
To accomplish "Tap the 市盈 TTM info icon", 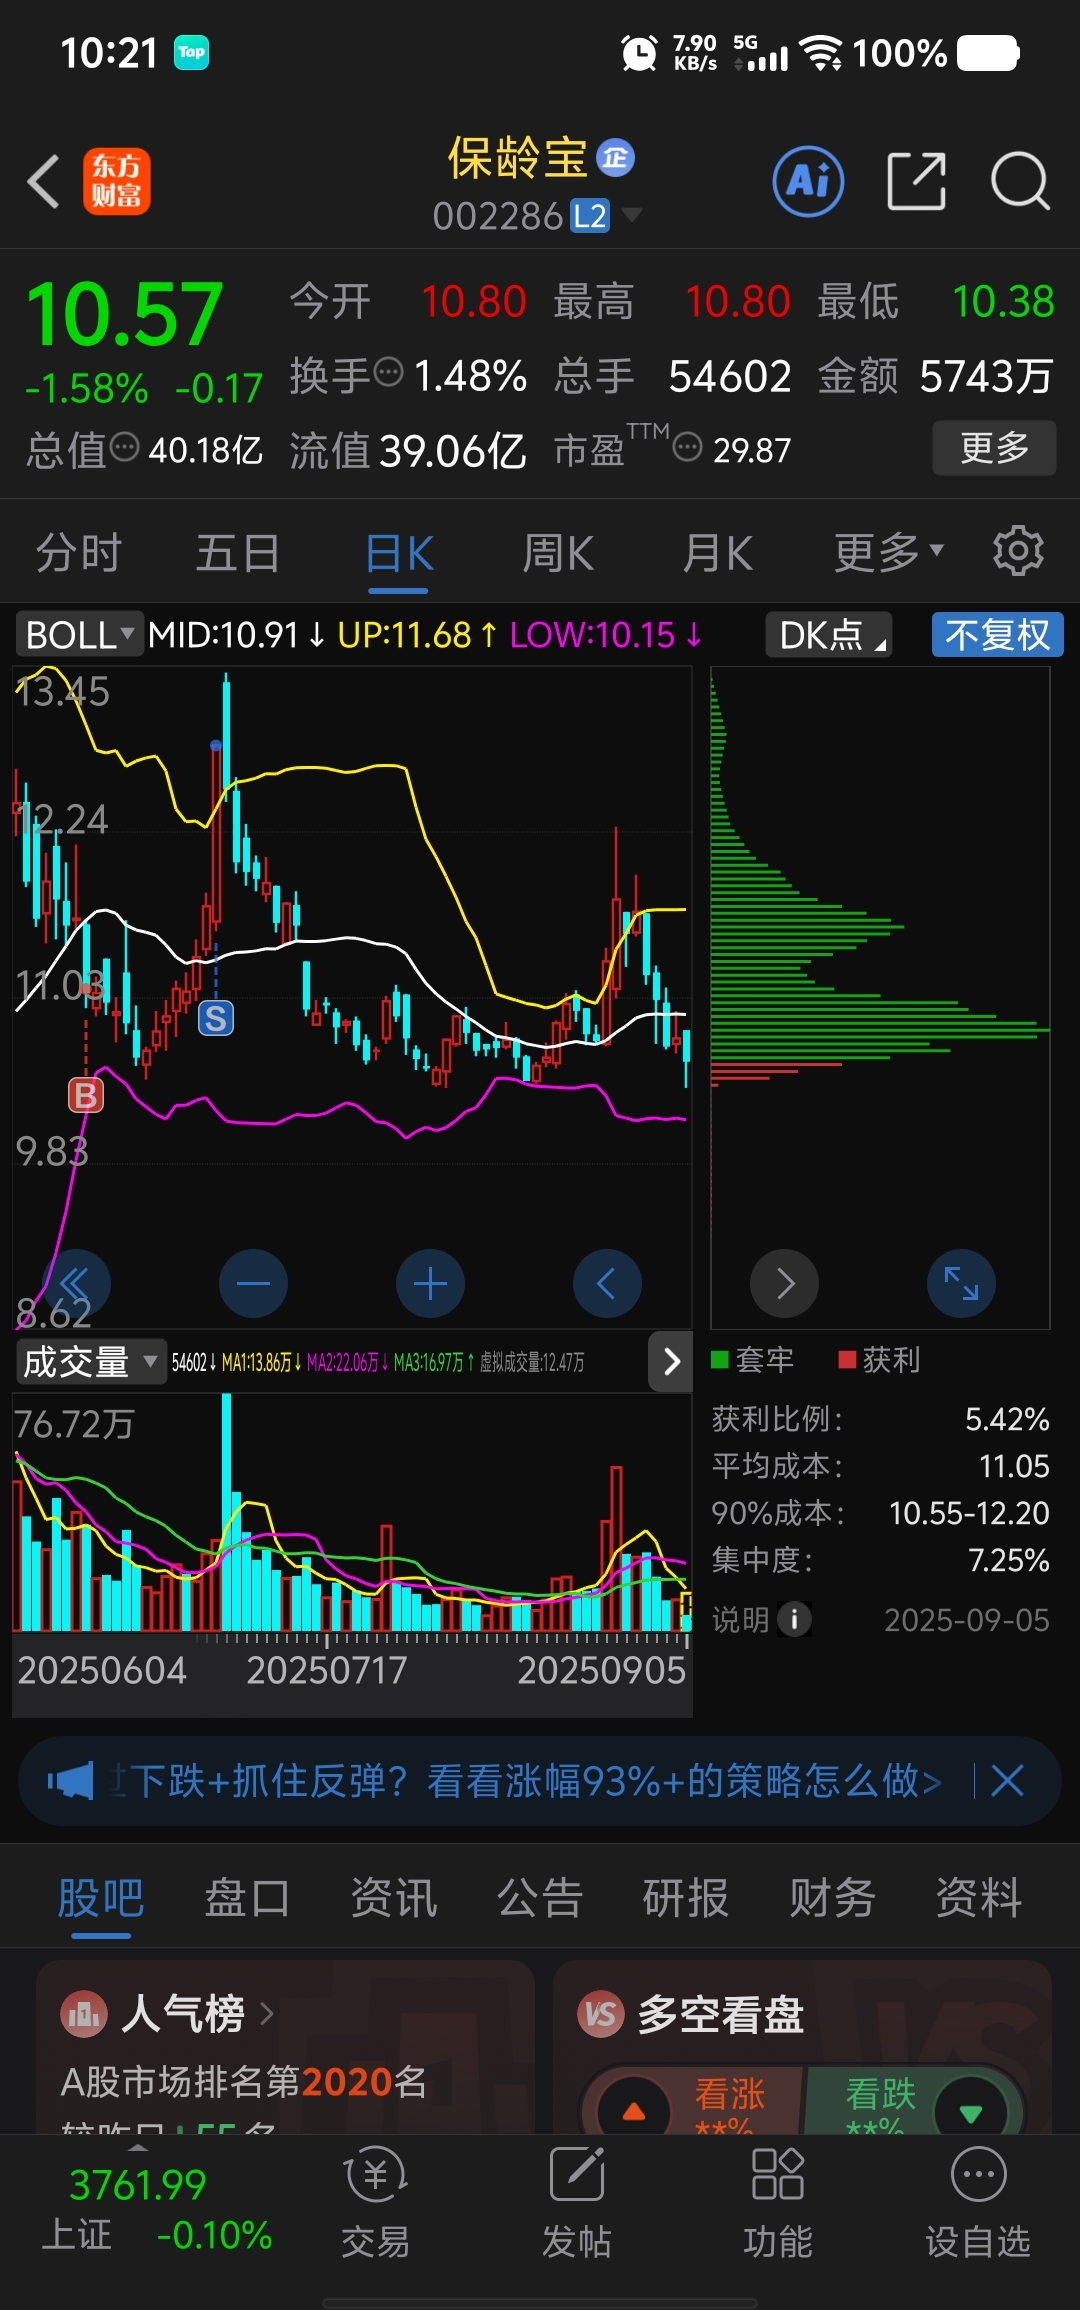I will click(687, 447).
